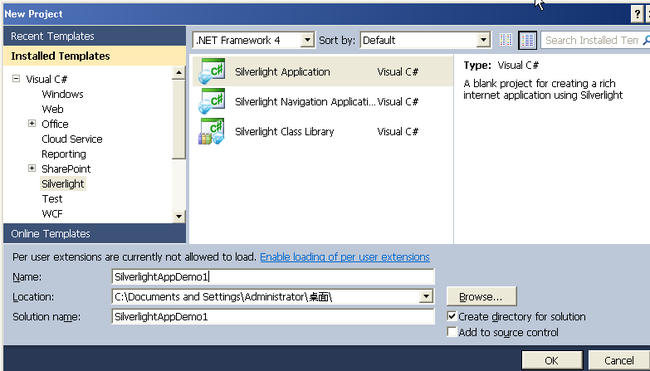Expand the Office tree node
Viewport: 650px width, 371px height.
point(32,124)
